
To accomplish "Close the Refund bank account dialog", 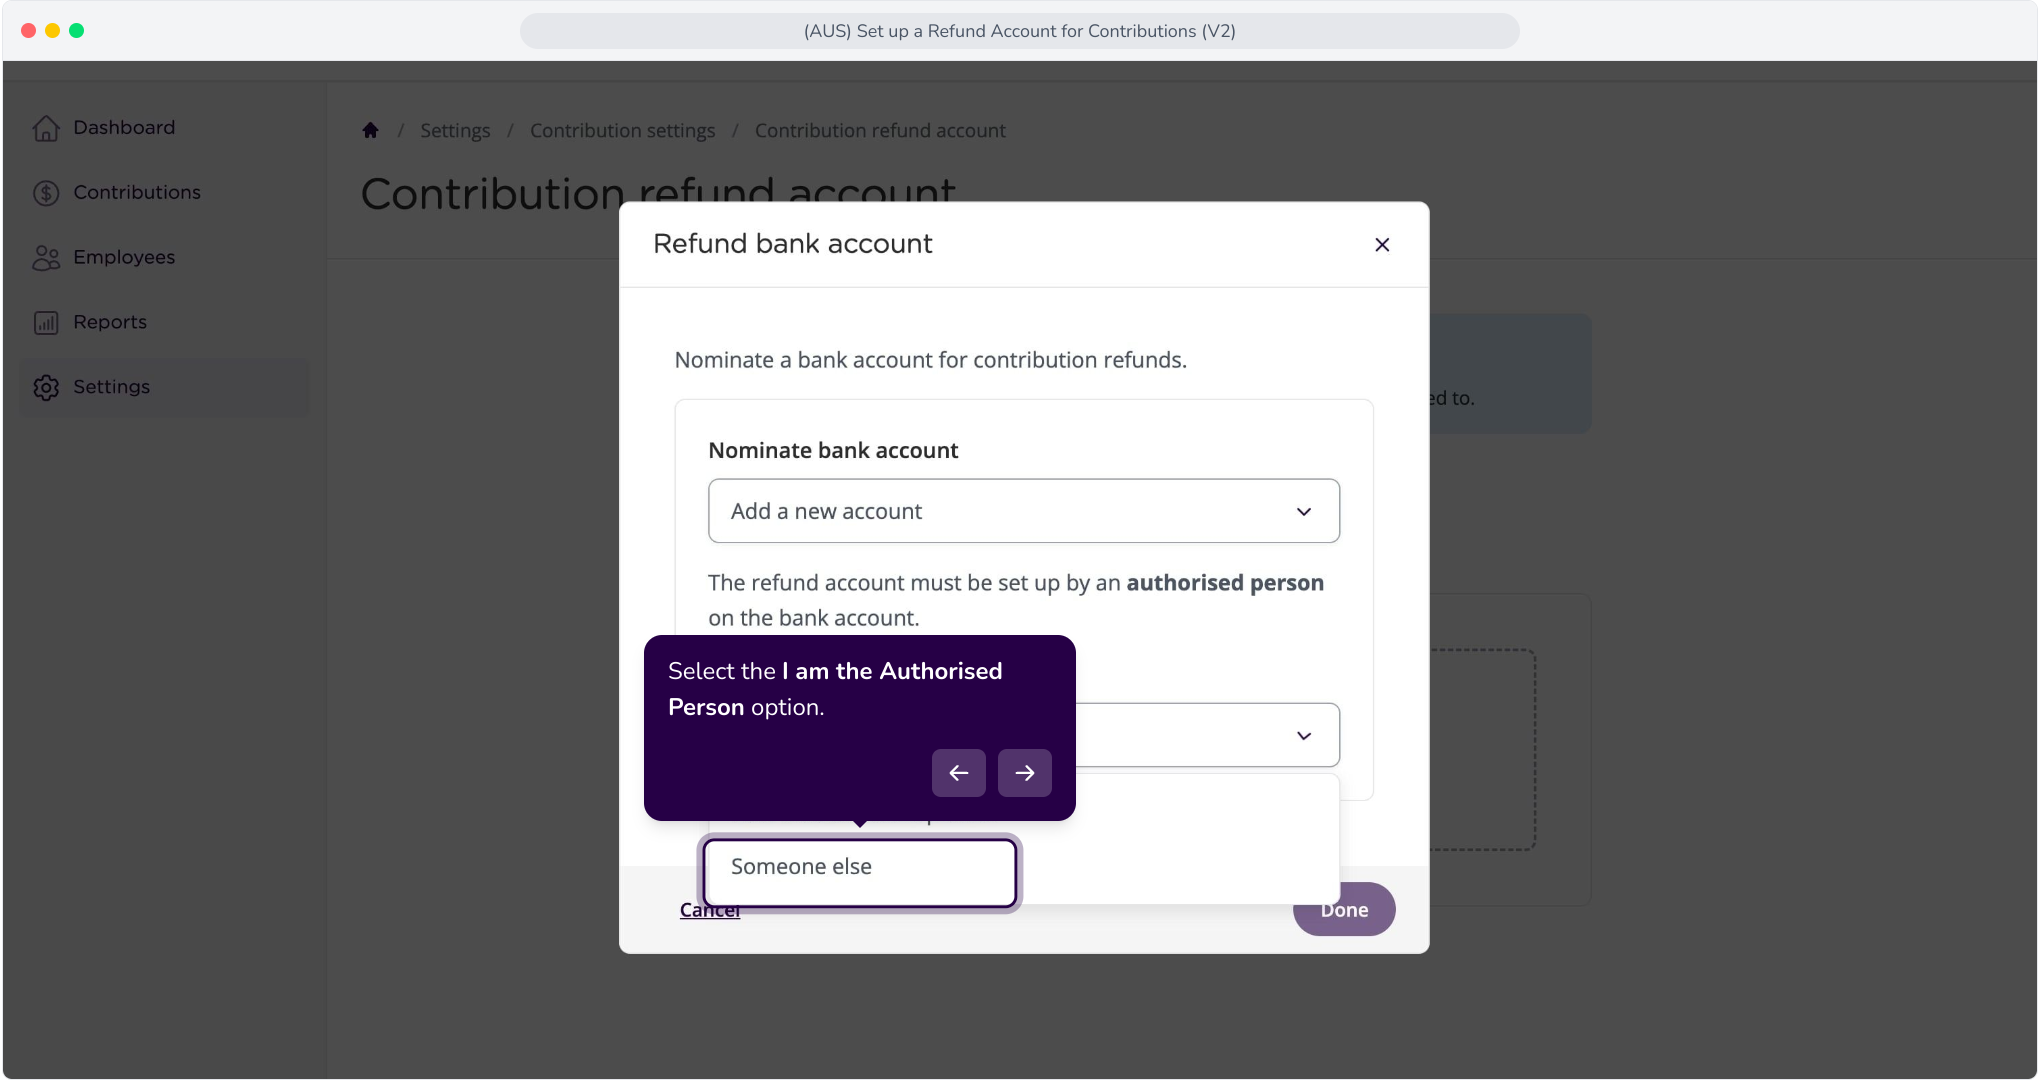I will 1382,245.
